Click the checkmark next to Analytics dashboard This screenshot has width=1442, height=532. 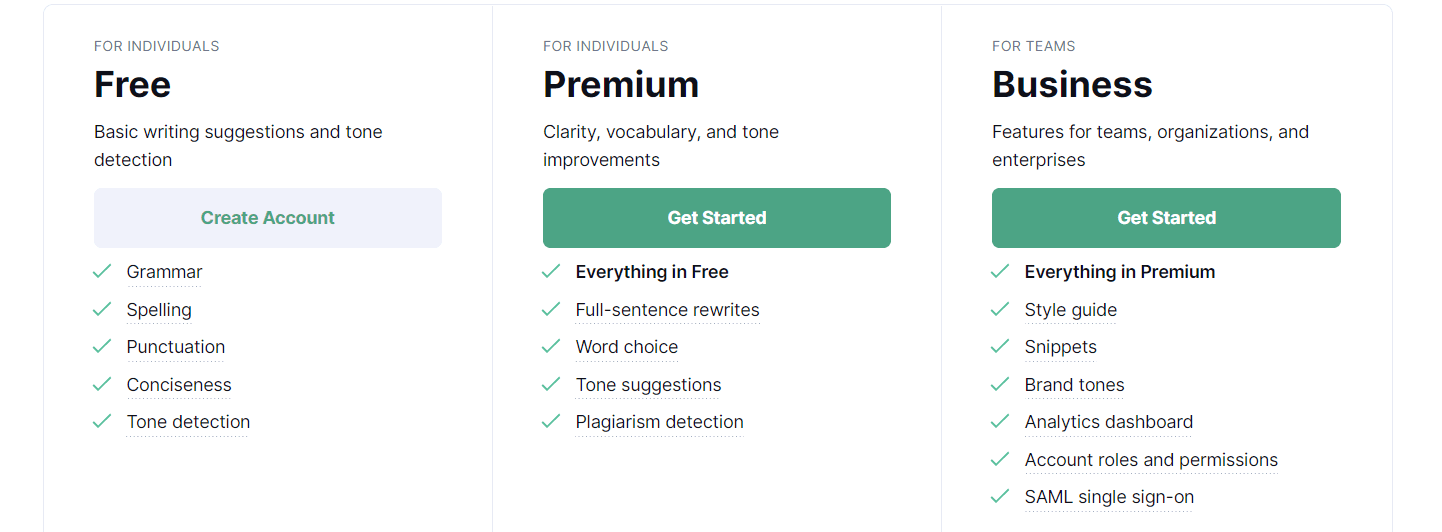pos(1000,421)
